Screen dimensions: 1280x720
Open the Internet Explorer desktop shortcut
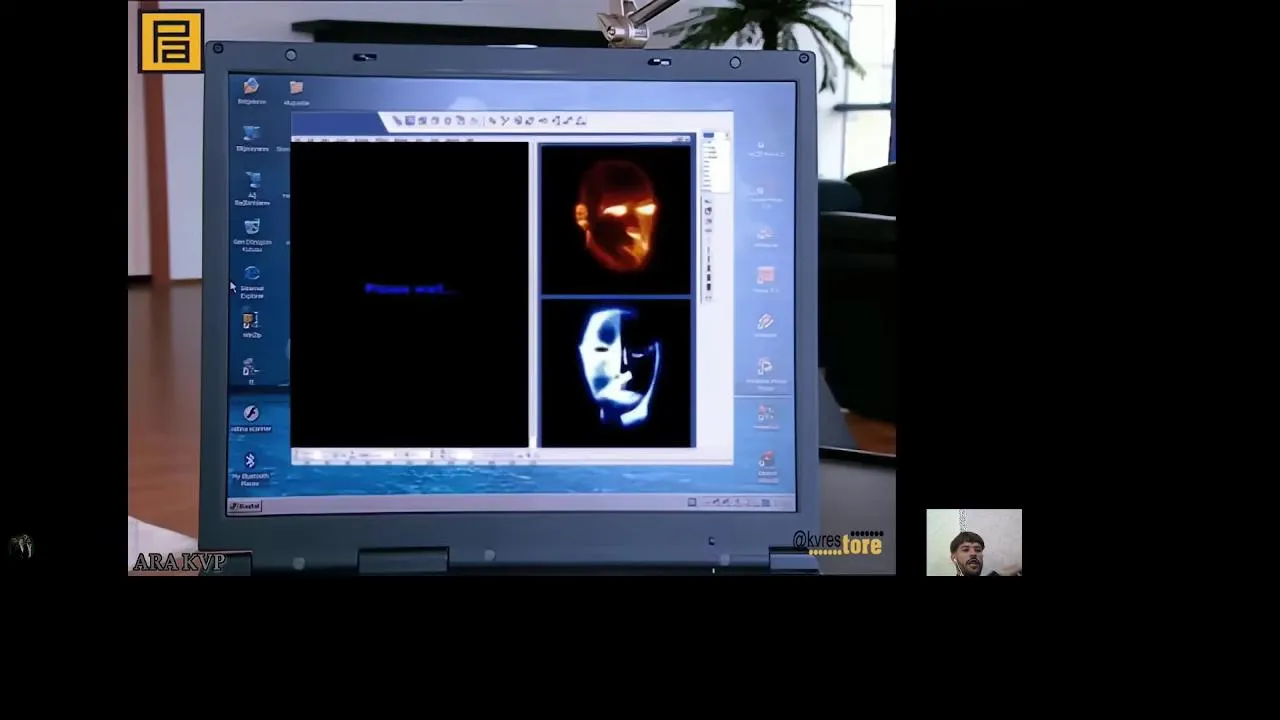[x=252, y=282]
